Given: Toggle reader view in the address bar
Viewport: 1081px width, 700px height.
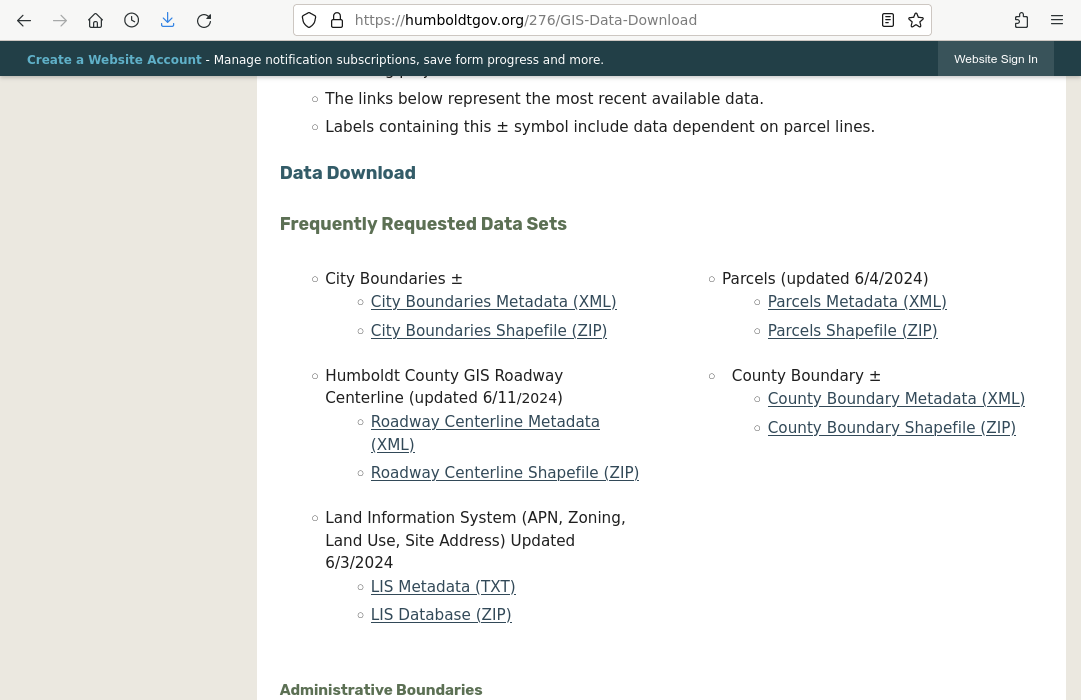Looking at the screenshot, I should tap(887, 20).
